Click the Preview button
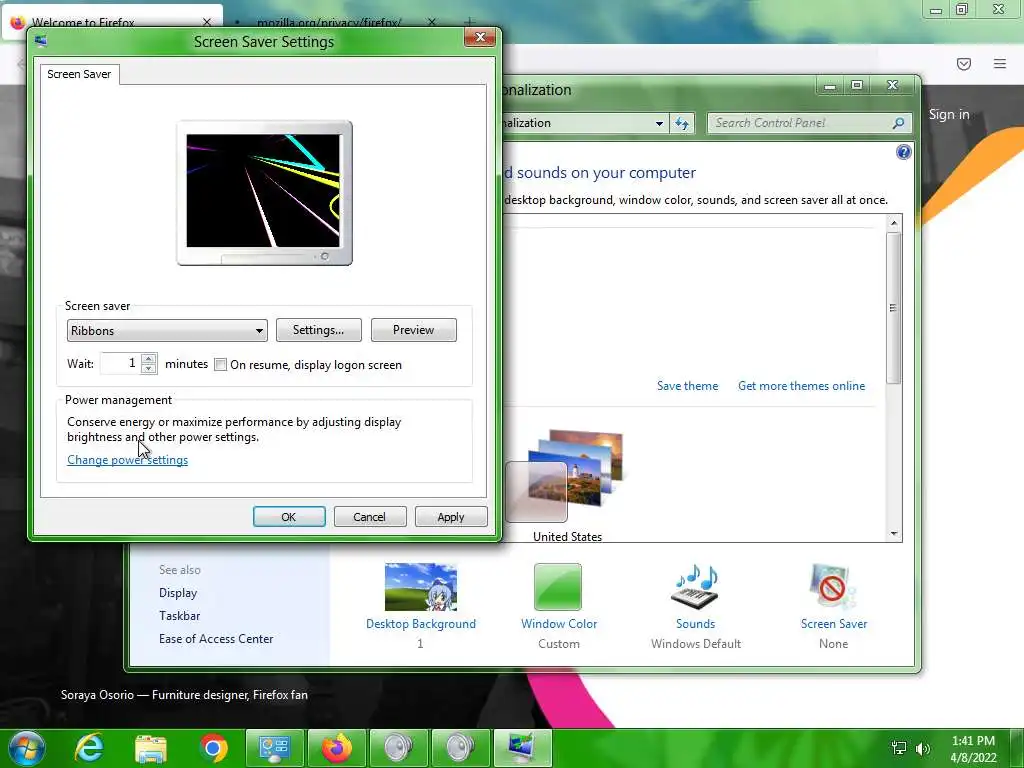 413,330
